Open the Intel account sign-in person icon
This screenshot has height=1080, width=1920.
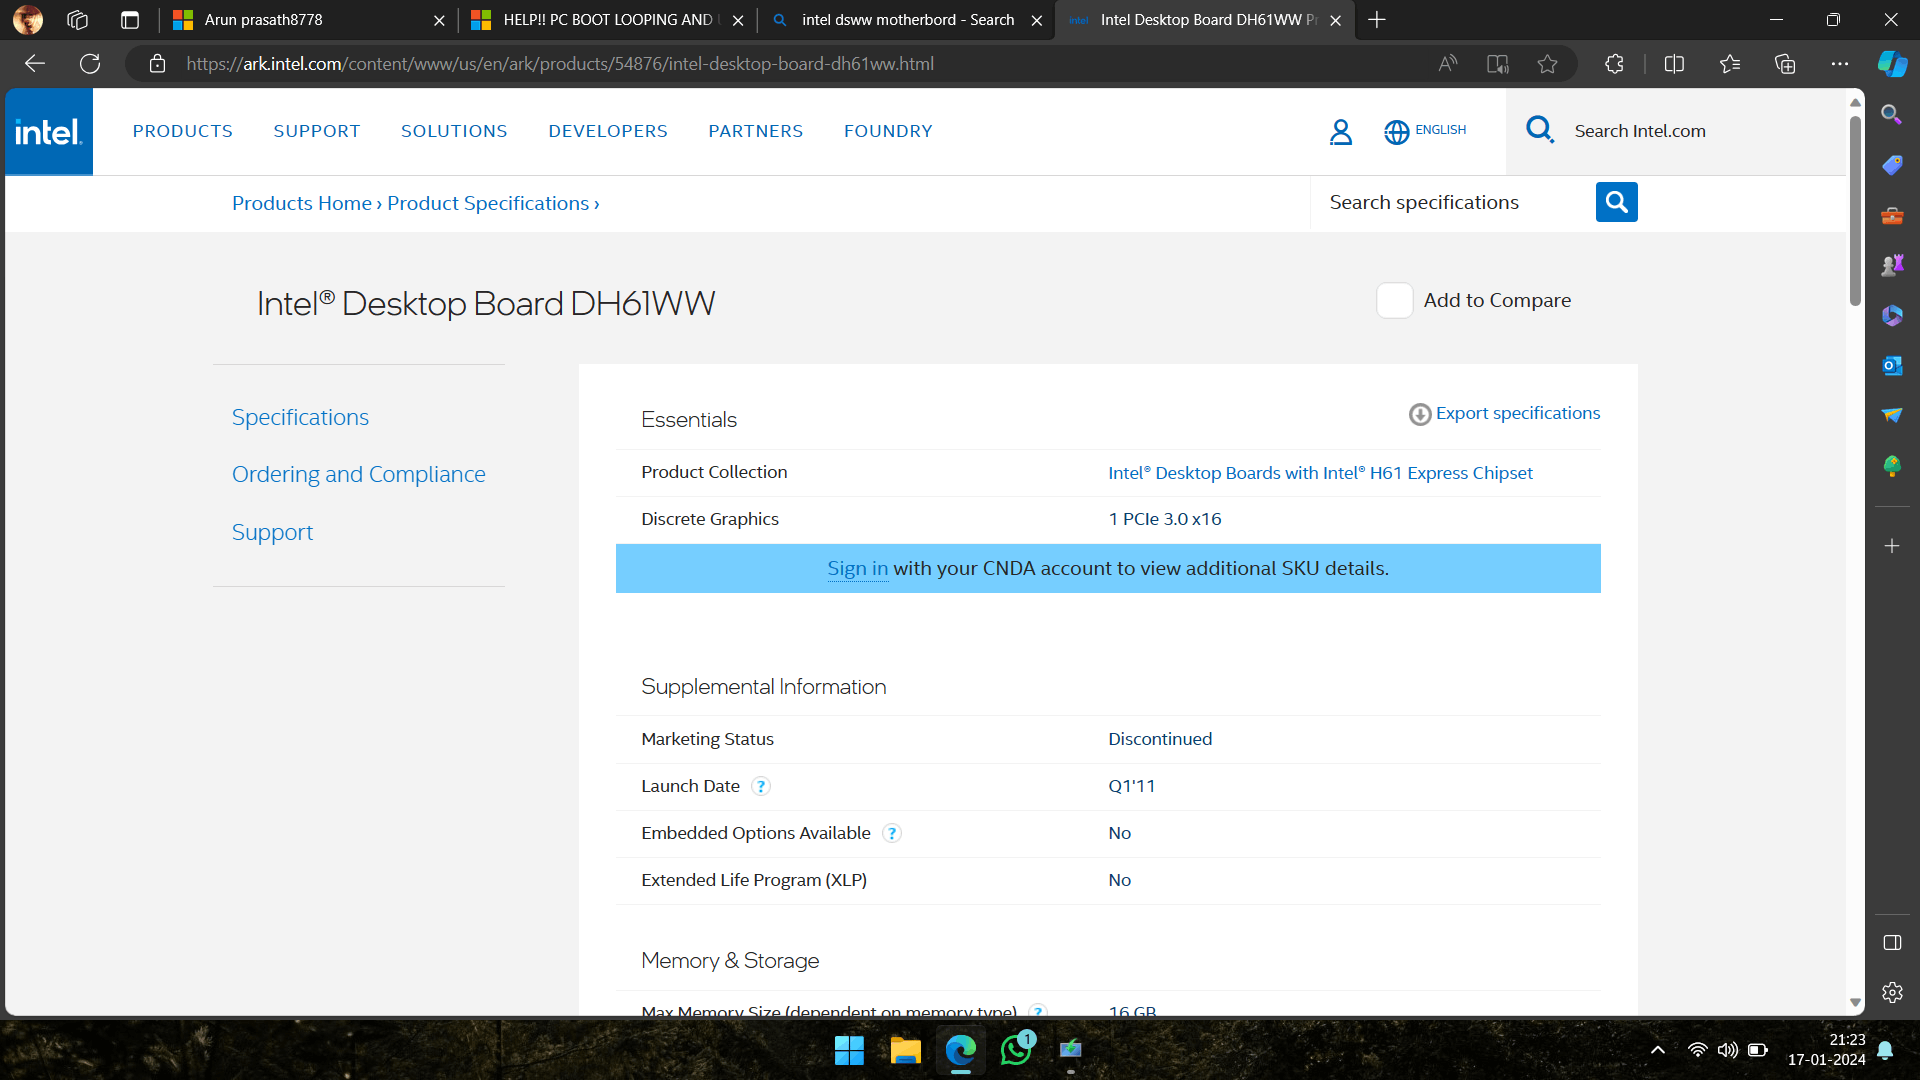[x=1340, y=132]
